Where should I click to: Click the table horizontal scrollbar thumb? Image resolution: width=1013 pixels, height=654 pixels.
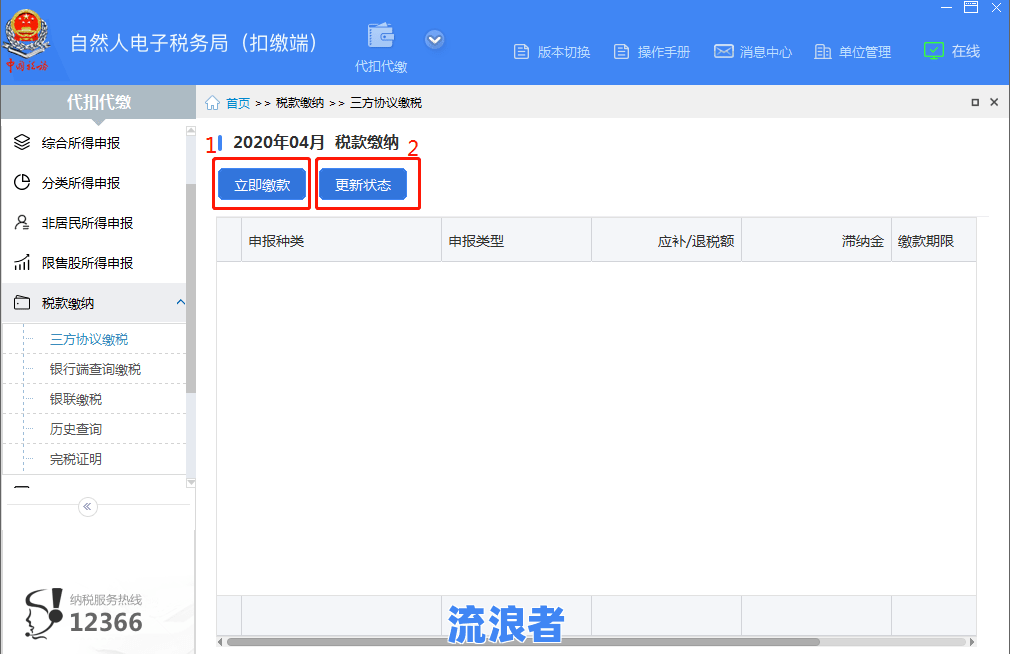point(523,642)
